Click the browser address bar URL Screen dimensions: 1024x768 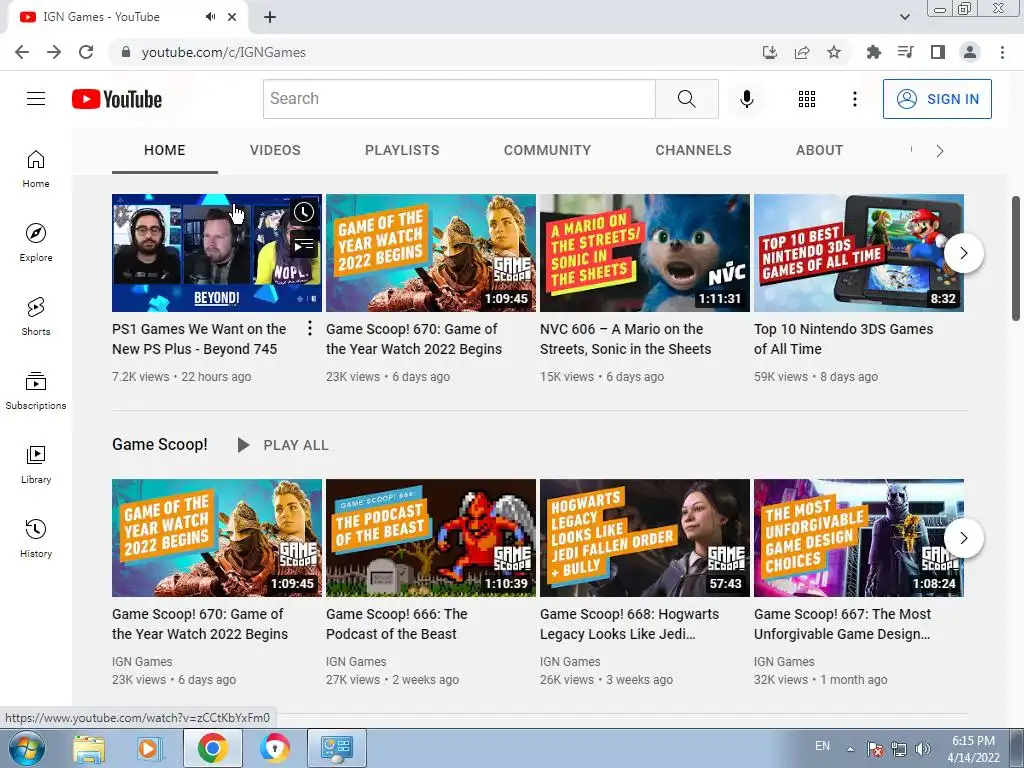pos(223,52)
